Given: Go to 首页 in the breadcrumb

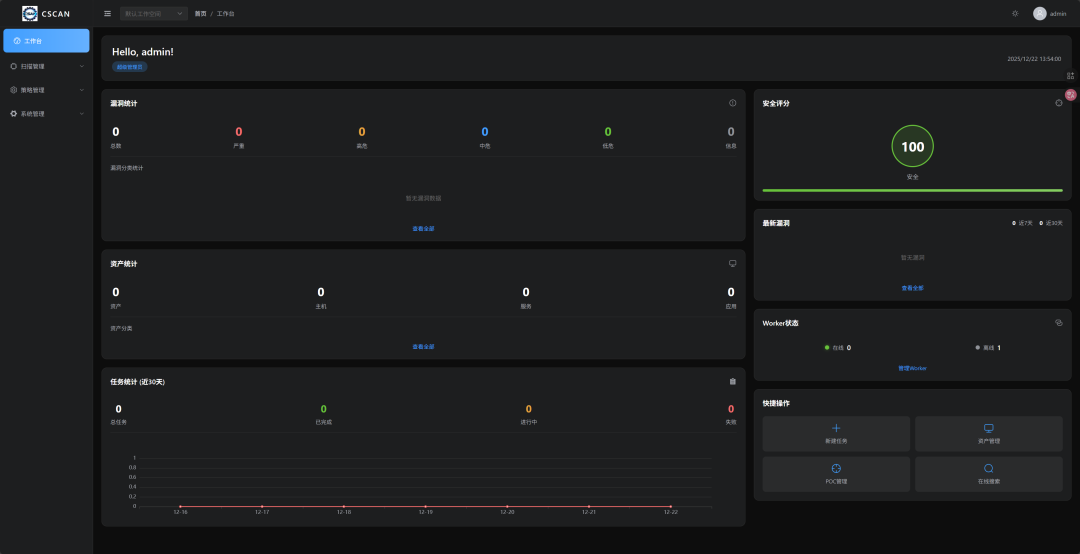Looking at the screenshot, I should [200, 14].
